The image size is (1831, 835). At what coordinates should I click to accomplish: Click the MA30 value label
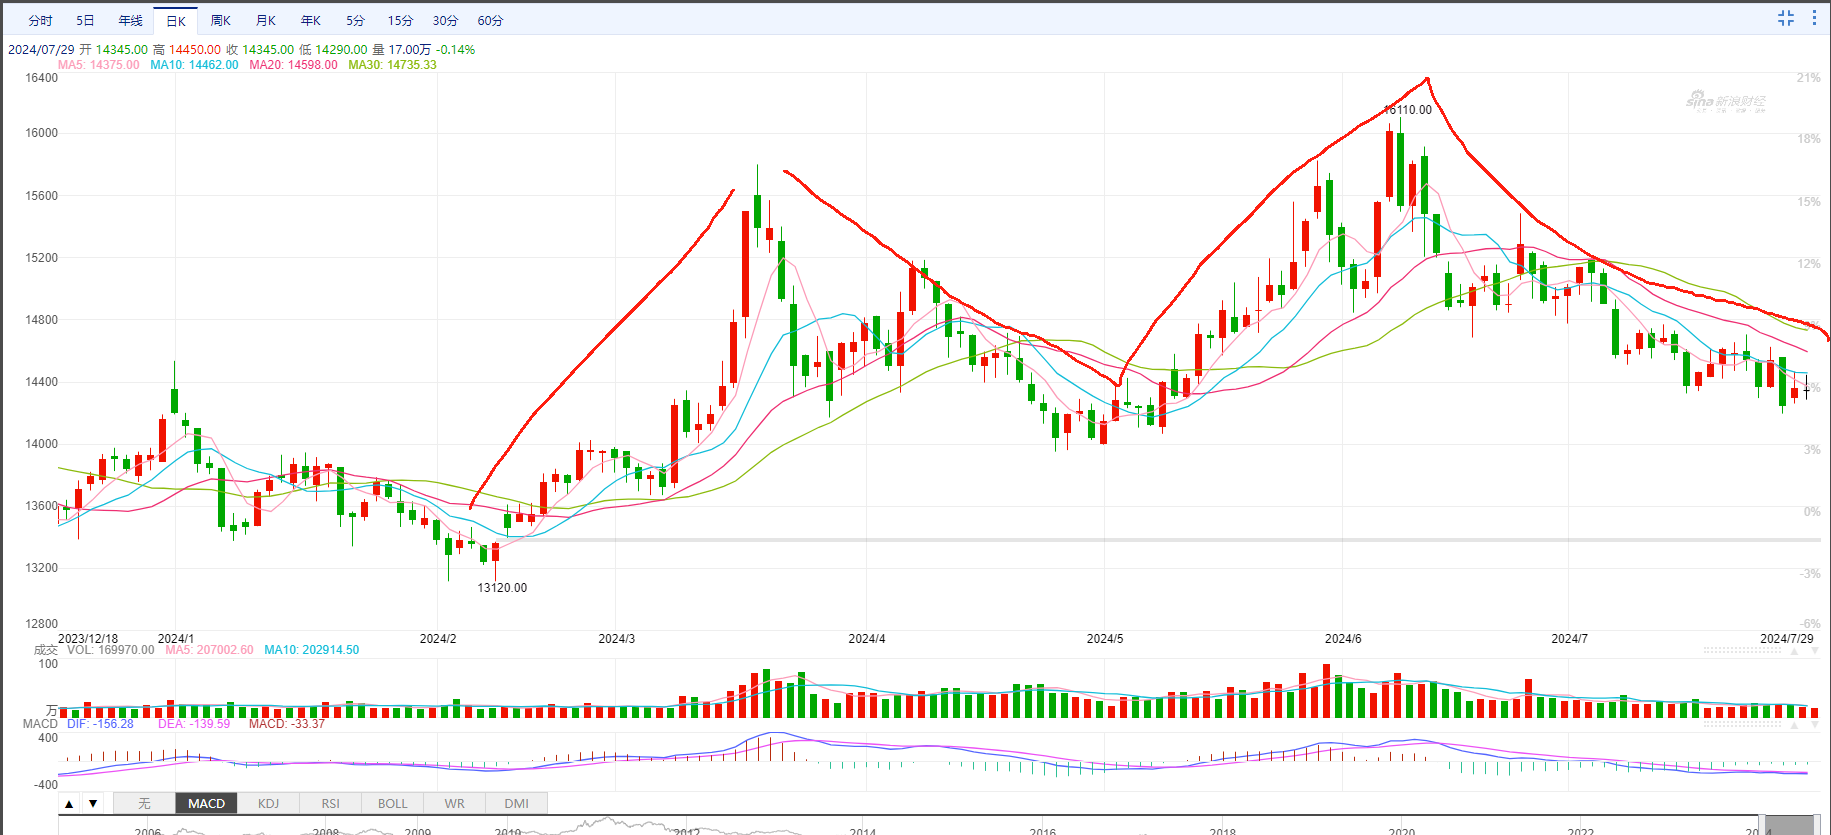point(392,65)
